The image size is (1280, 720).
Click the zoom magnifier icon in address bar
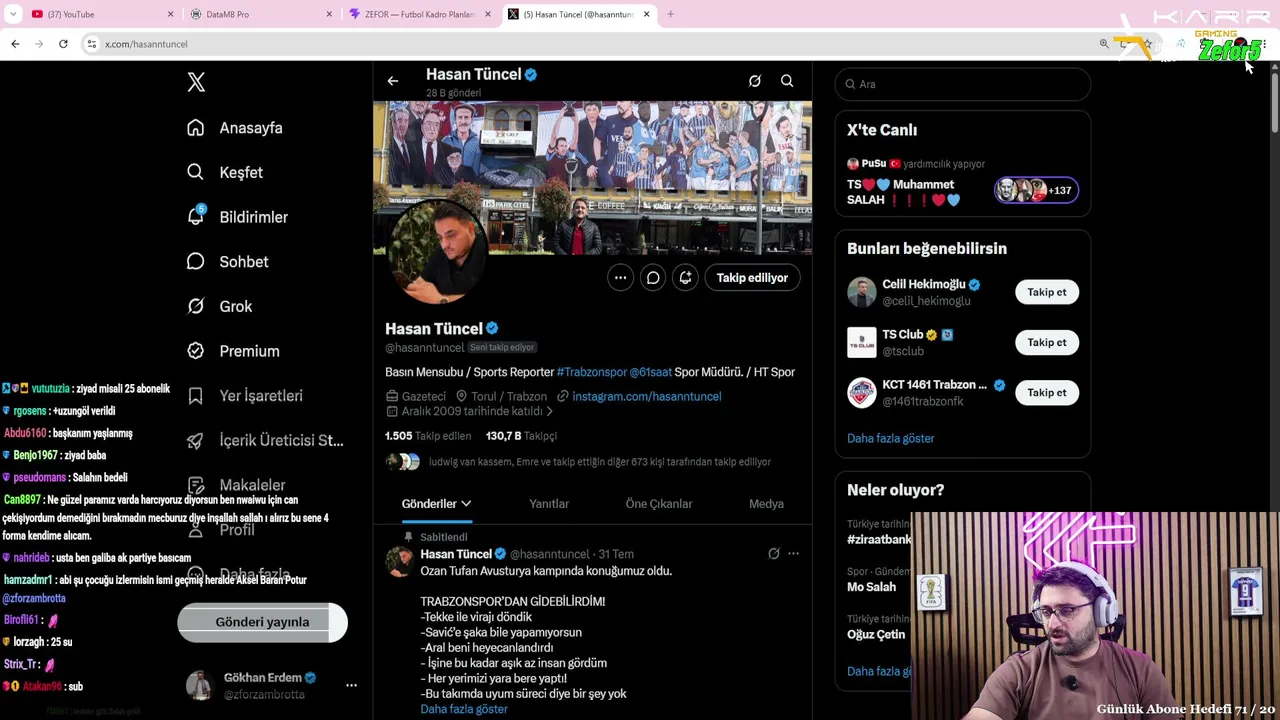tap(1104, 44)
